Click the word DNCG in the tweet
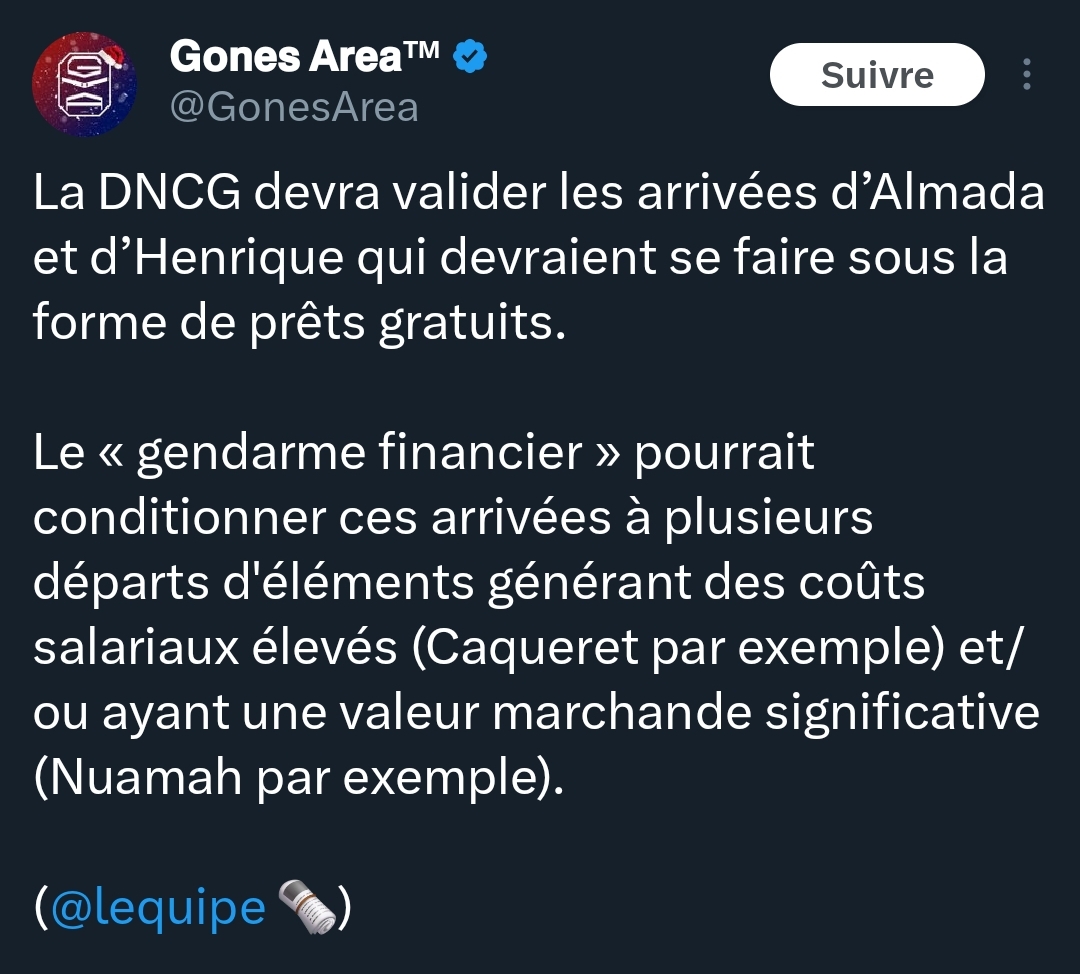The width and height of the screenshot is (1080, 974). click(169, 192)
